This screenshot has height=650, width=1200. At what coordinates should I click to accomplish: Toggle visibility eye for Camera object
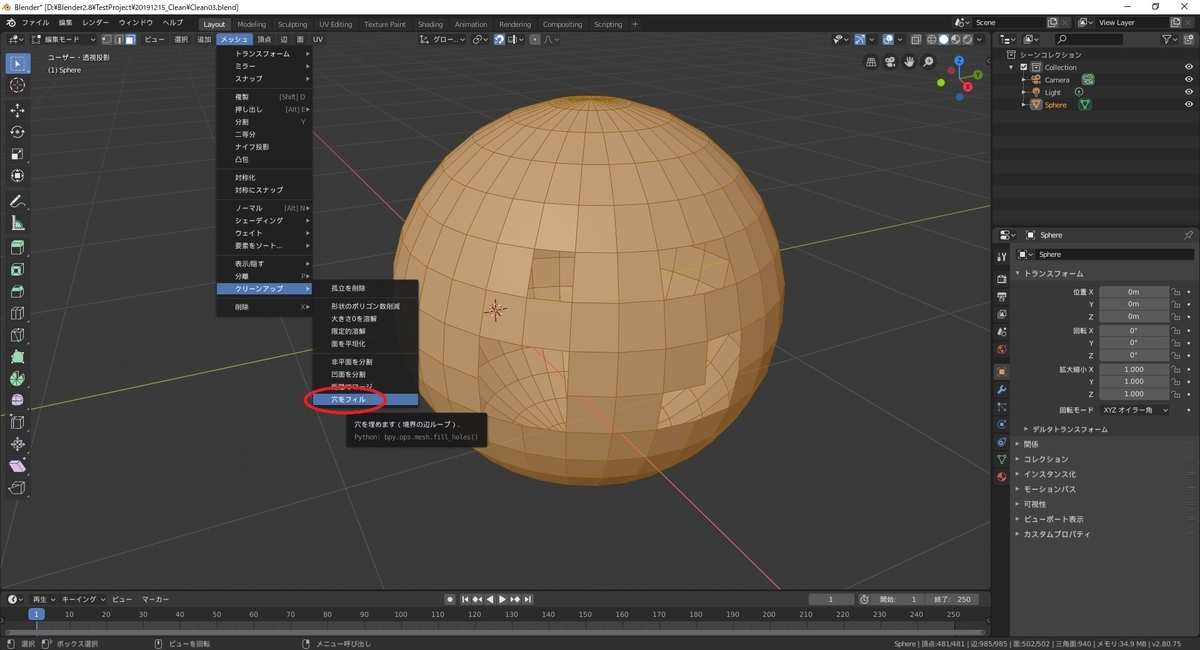coord(1189,80)
